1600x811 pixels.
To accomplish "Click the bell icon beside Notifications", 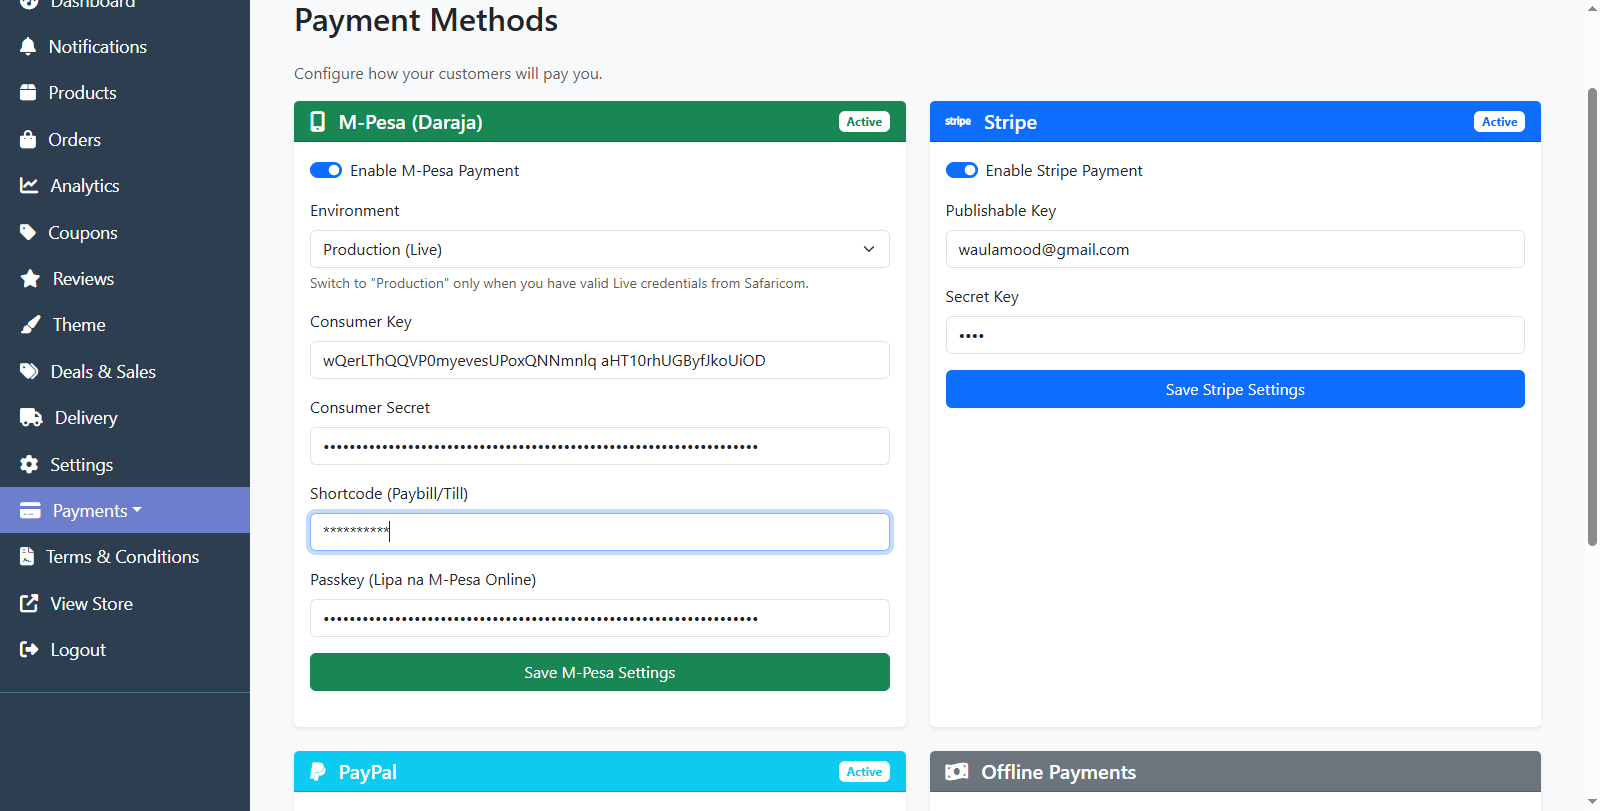I will [28, 47].
